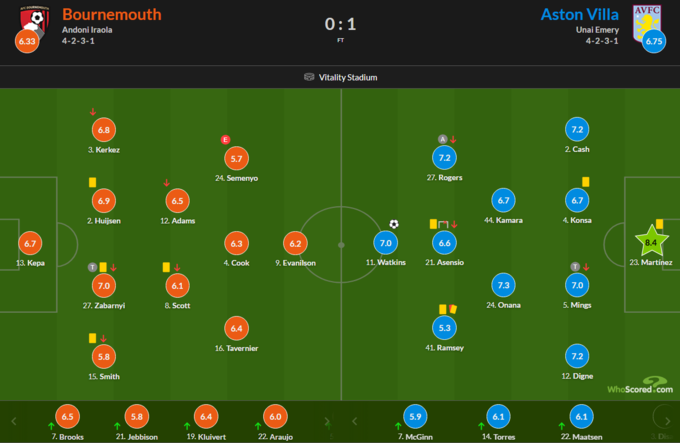Open the Aston Villa team name link
This screenshot has width=680, height=443.
[580, 14]
